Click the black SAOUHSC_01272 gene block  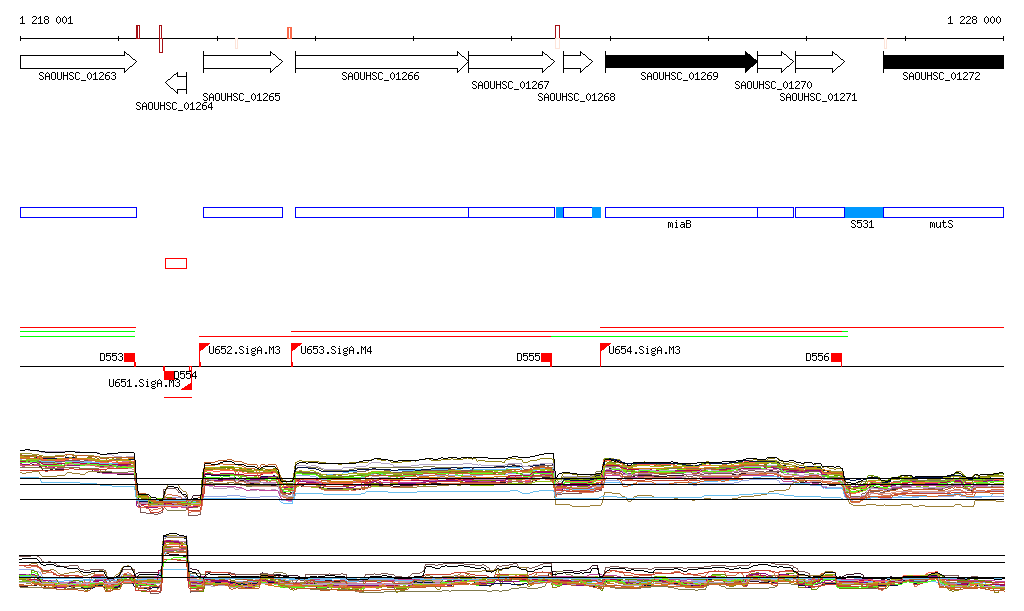pyautogui.click(x=943, y=61)
